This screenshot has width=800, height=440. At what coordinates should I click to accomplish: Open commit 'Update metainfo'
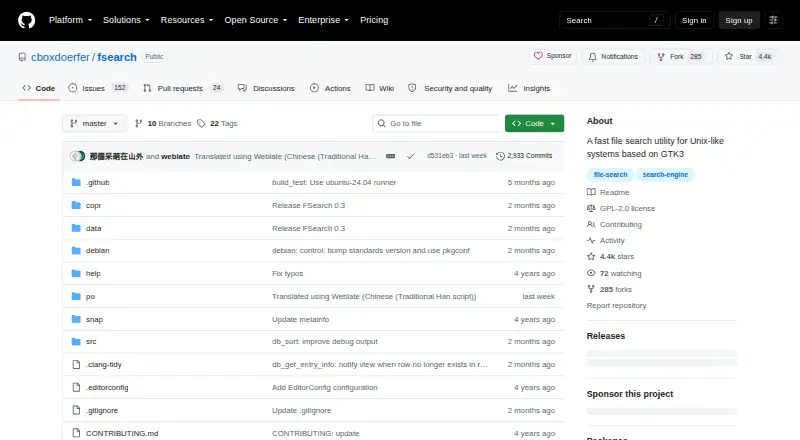pyautogui.click(x=301, y=320)
